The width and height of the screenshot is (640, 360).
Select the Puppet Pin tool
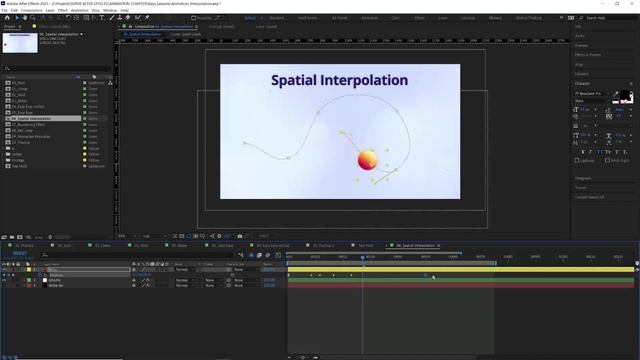tap(147, 18)
